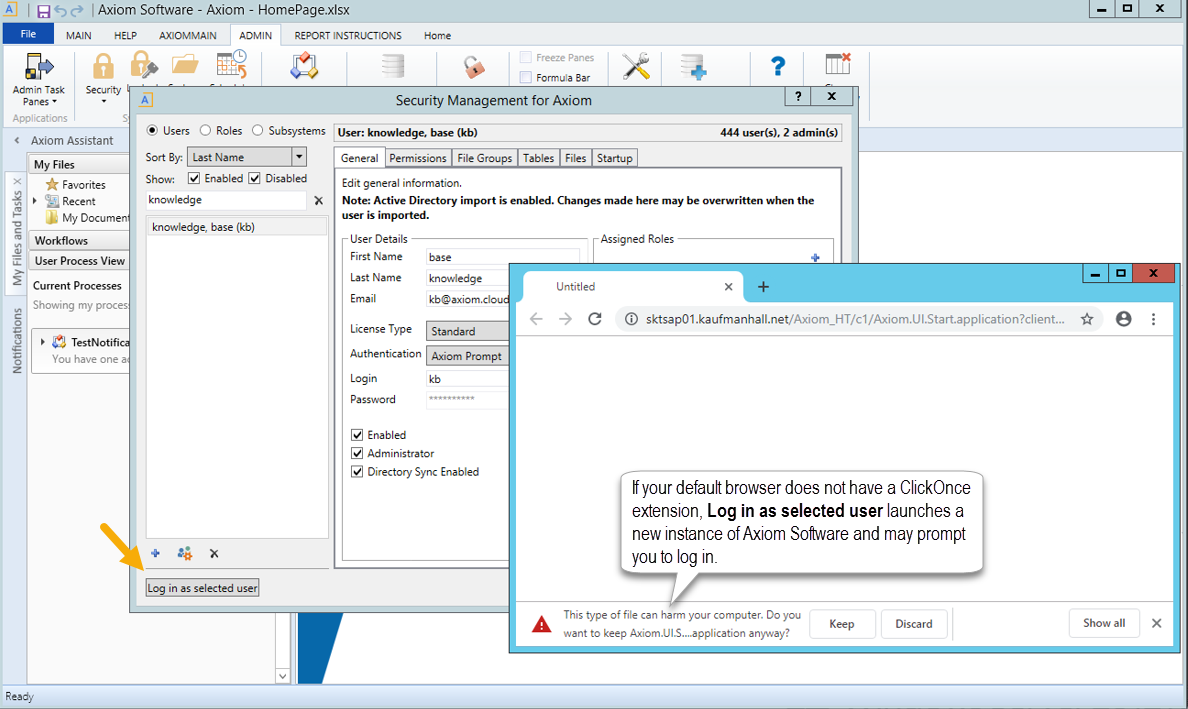
Task: Clear the 'knowledge' user search filter
Action: click(x=318, y=201)
